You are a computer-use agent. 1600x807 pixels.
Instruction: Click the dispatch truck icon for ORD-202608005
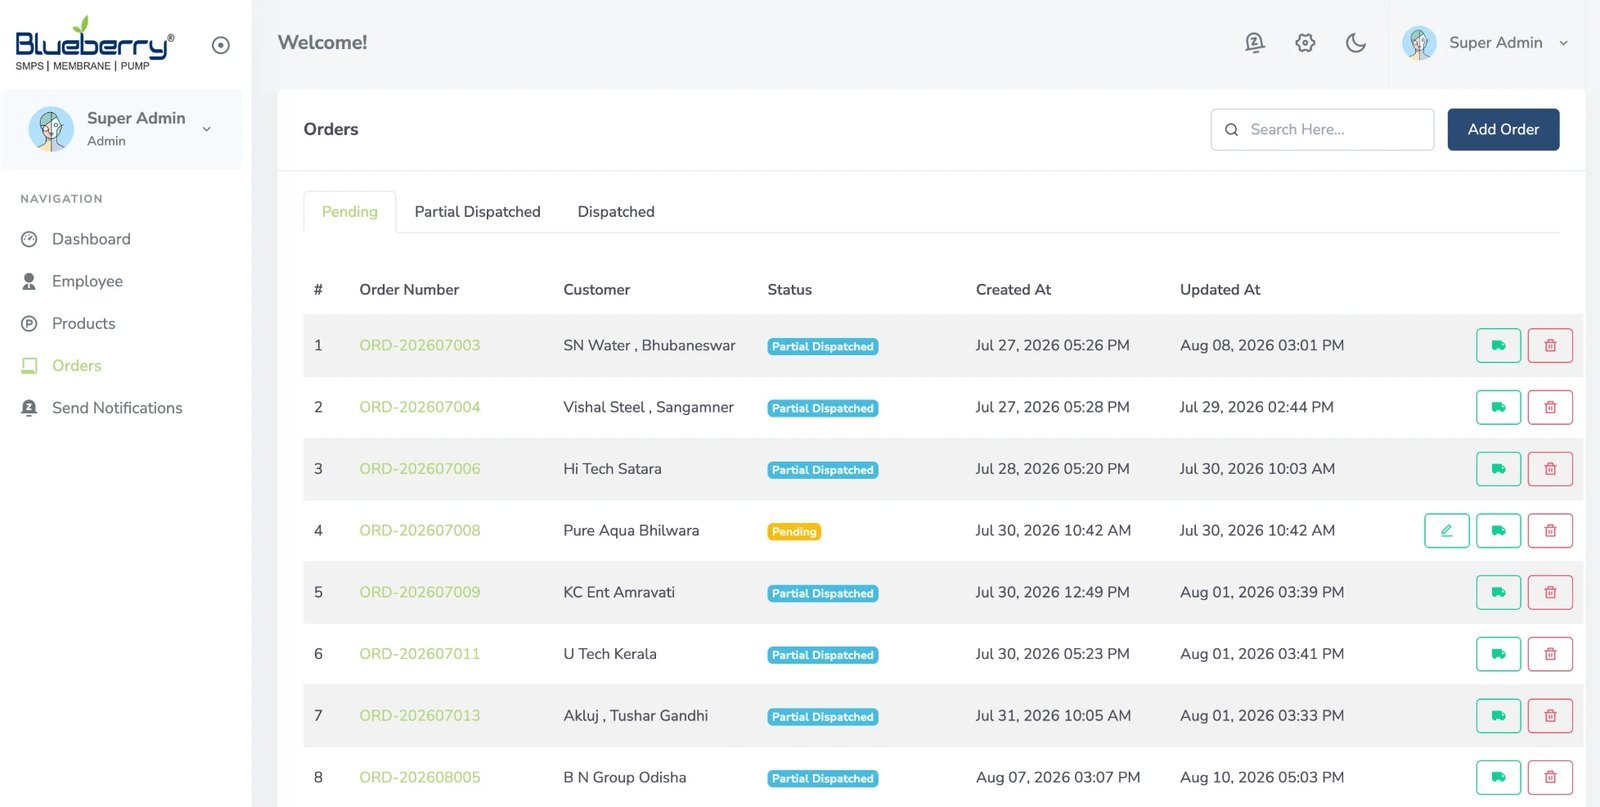[1498, 777]
